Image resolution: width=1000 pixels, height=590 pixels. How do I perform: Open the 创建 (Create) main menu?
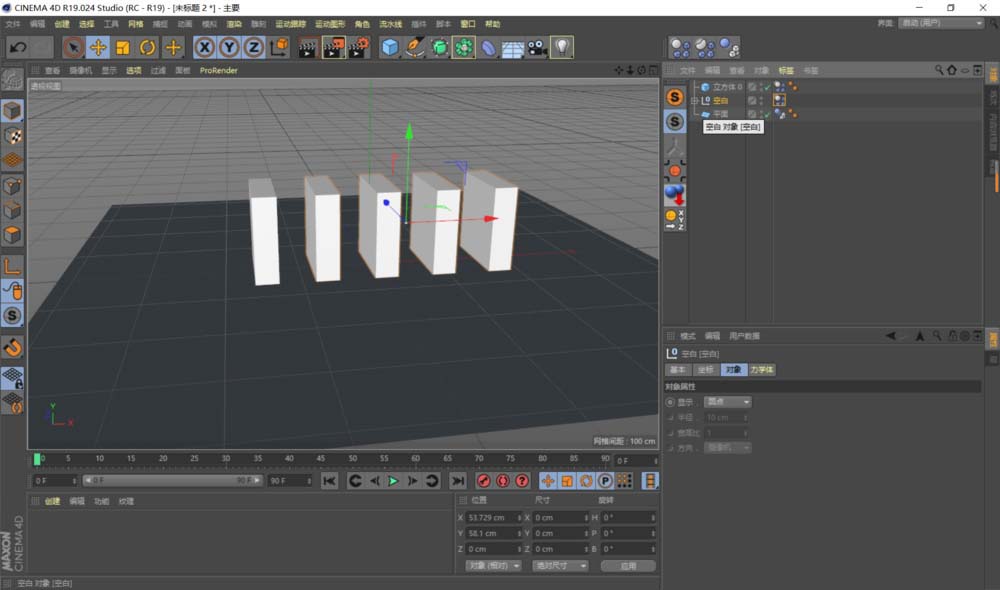click(62, 24)
